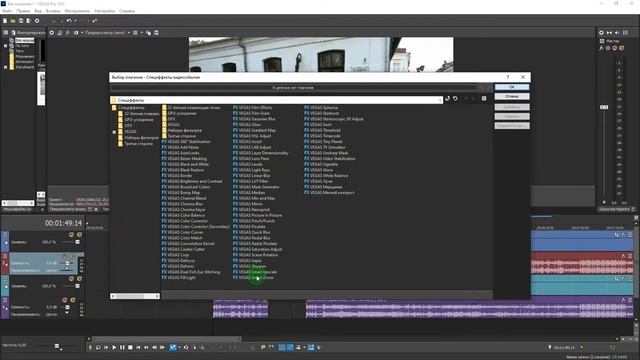Expand the Storyboard node in media tree

click(x=5, y=67)
